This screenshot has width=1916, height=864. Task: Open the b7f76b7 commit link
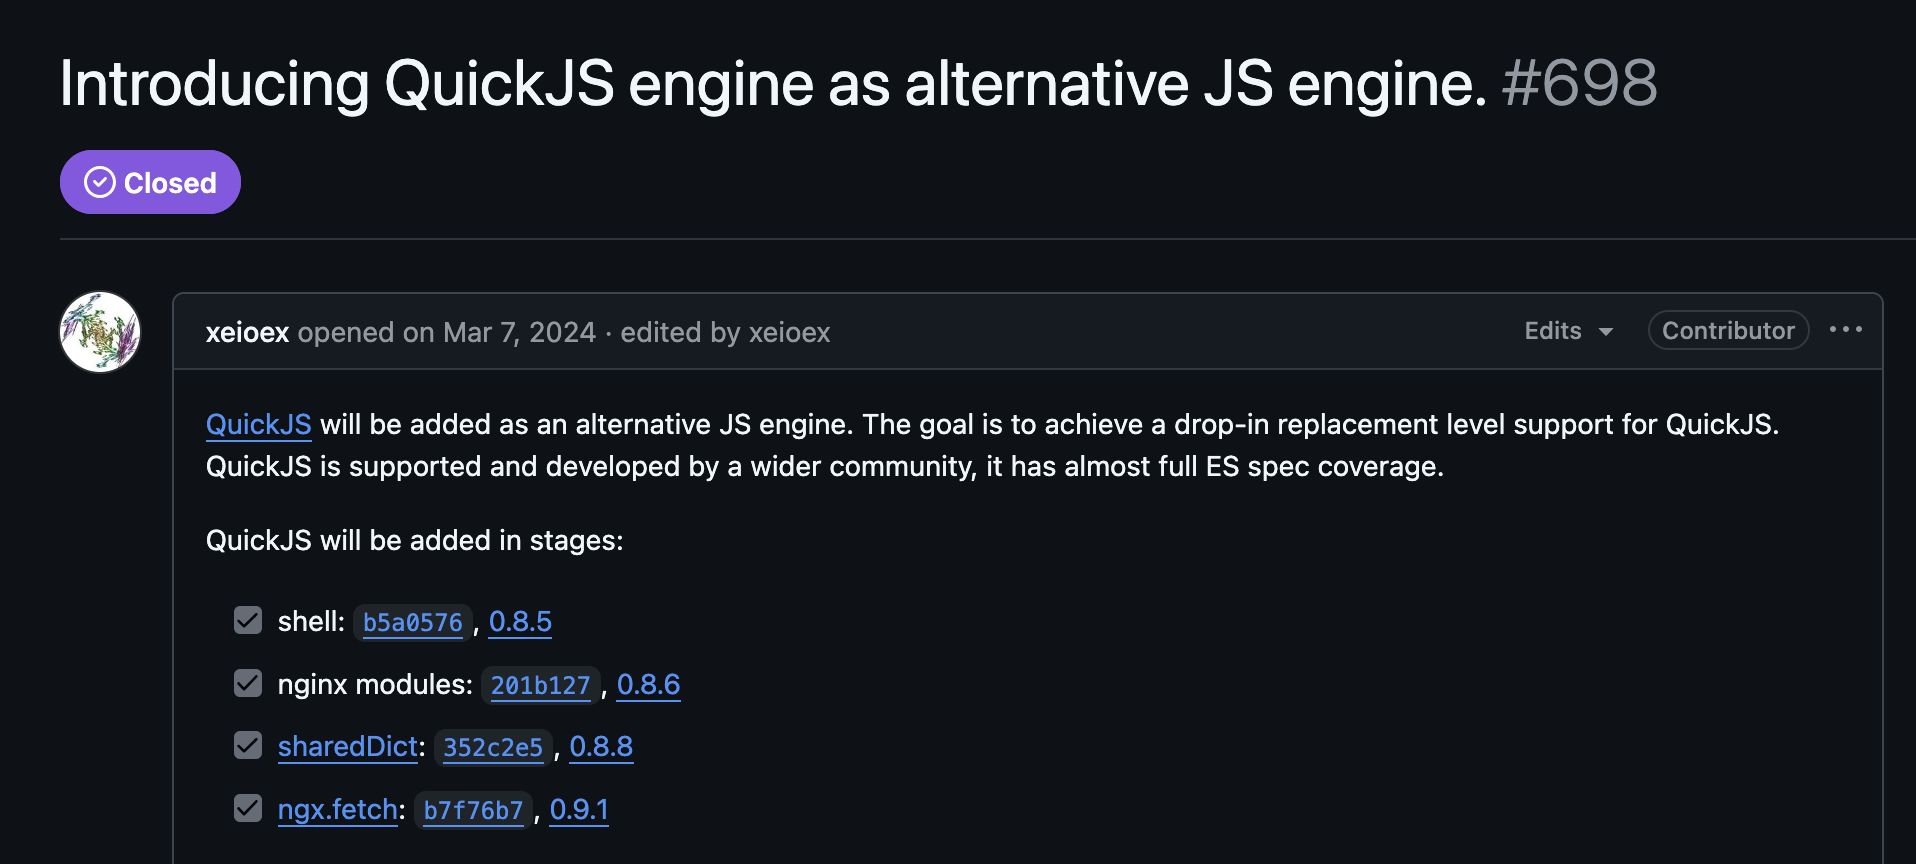pyautogui.click(x=473, y=811)
